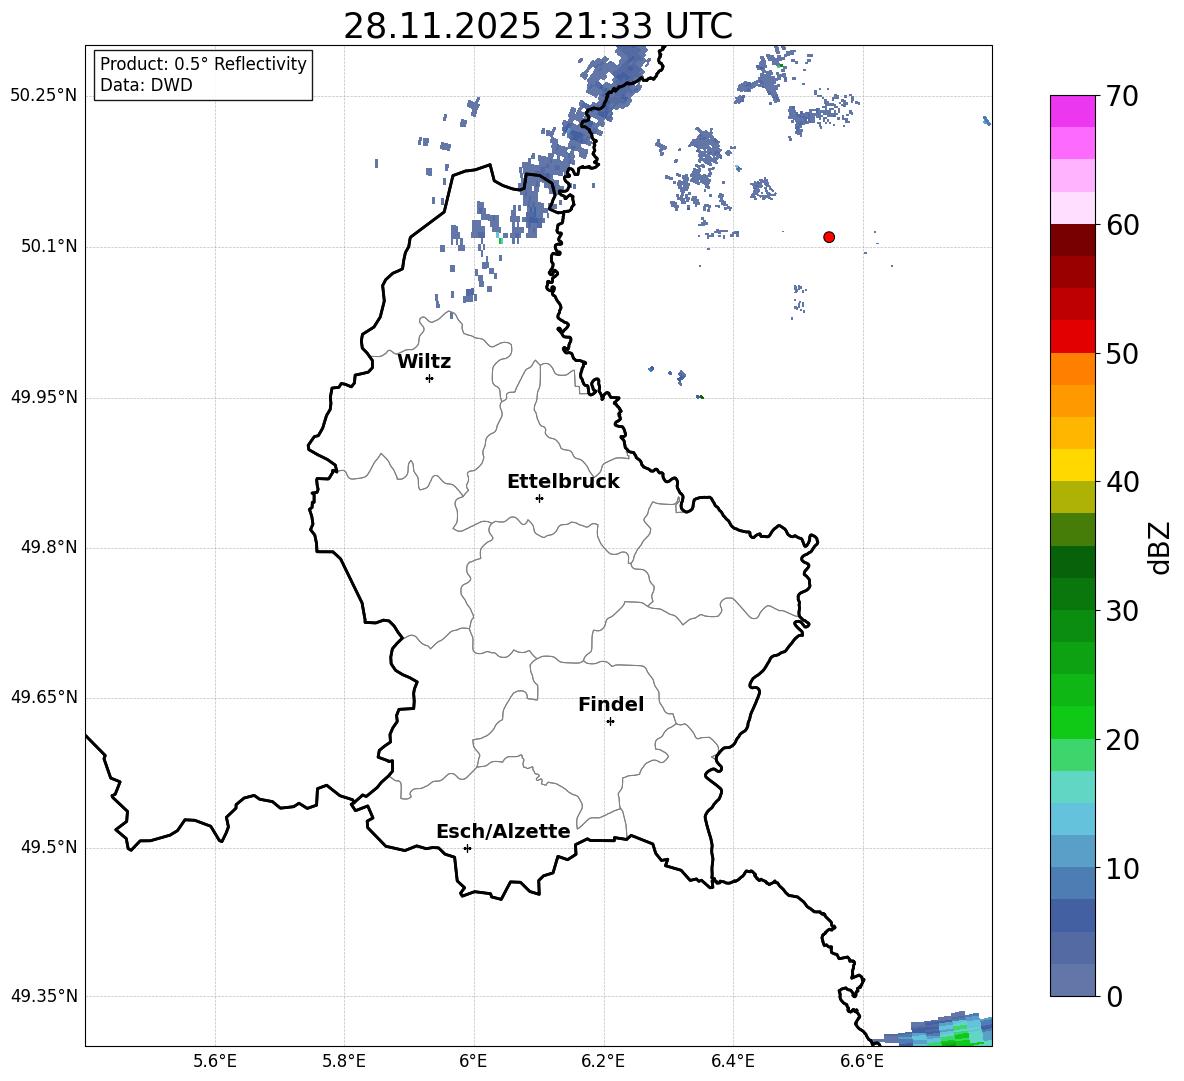Click the 49.35°N latitude label
The height and width of the screenshot is (1081, 1184).
[x=44, y=996]
